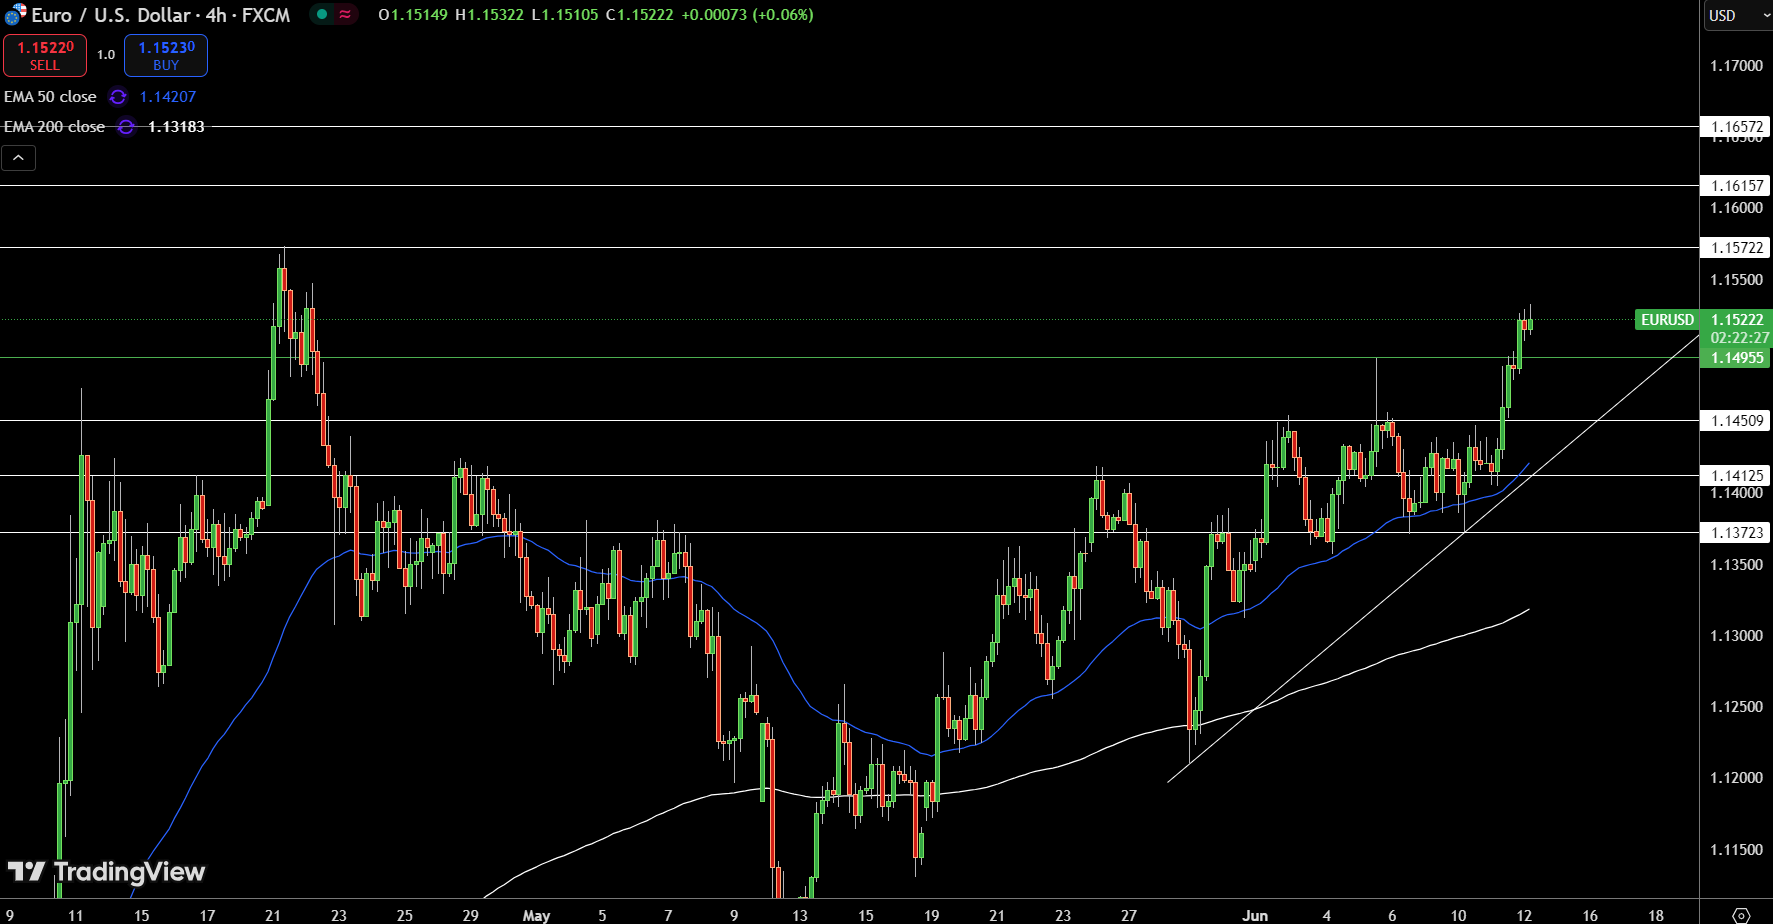Screen dimensions: 1773x924
Task: Select the EMA 50 close indicator label
Action: [50, 97]
